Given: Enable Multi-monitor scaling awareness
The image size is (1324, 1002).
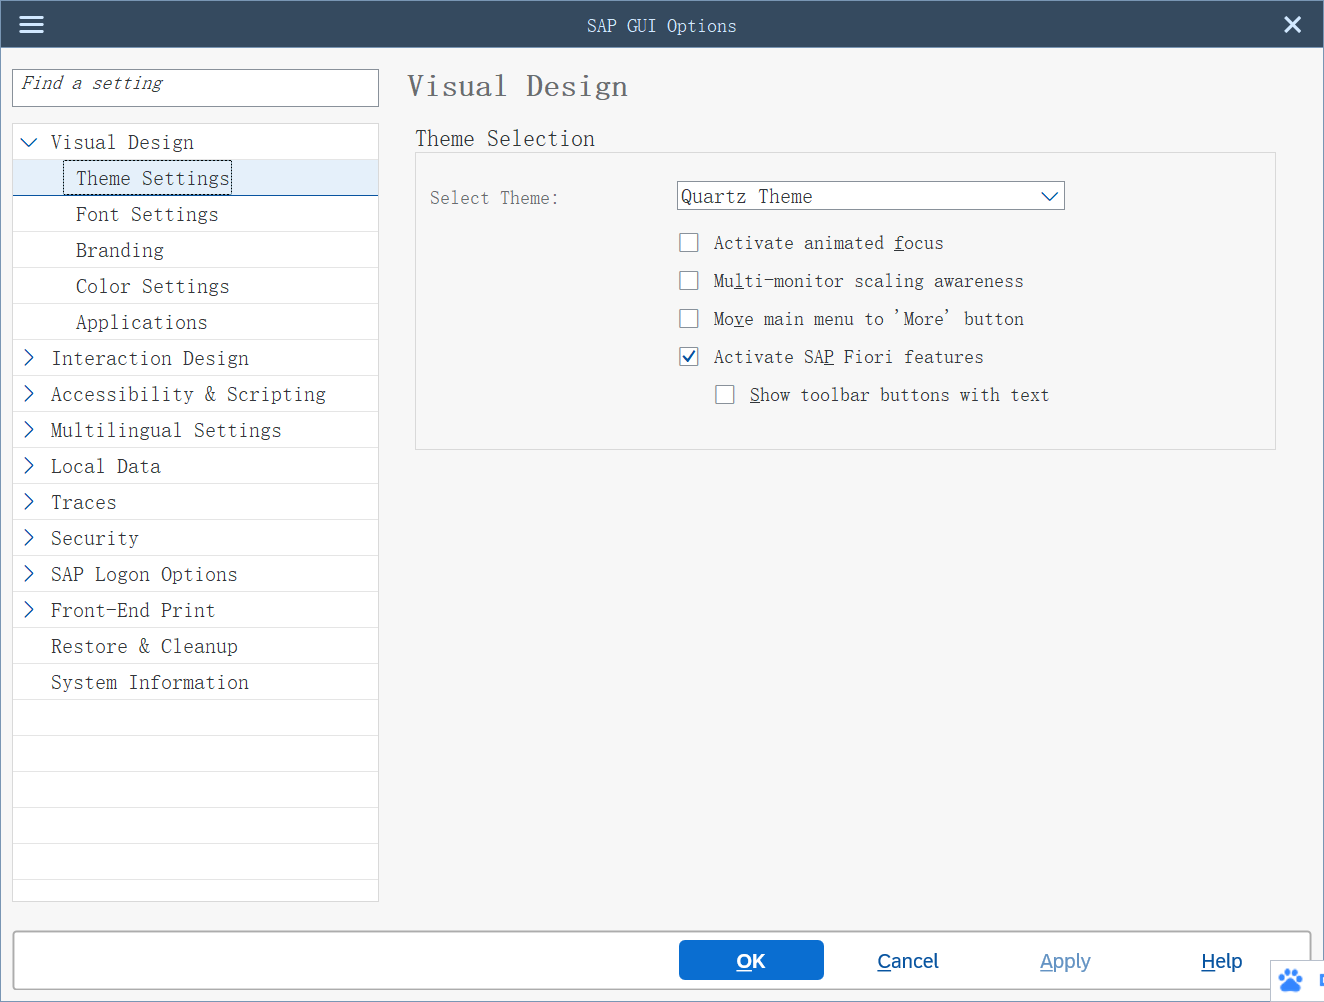Looking at the screenshot, I should 688,280.
